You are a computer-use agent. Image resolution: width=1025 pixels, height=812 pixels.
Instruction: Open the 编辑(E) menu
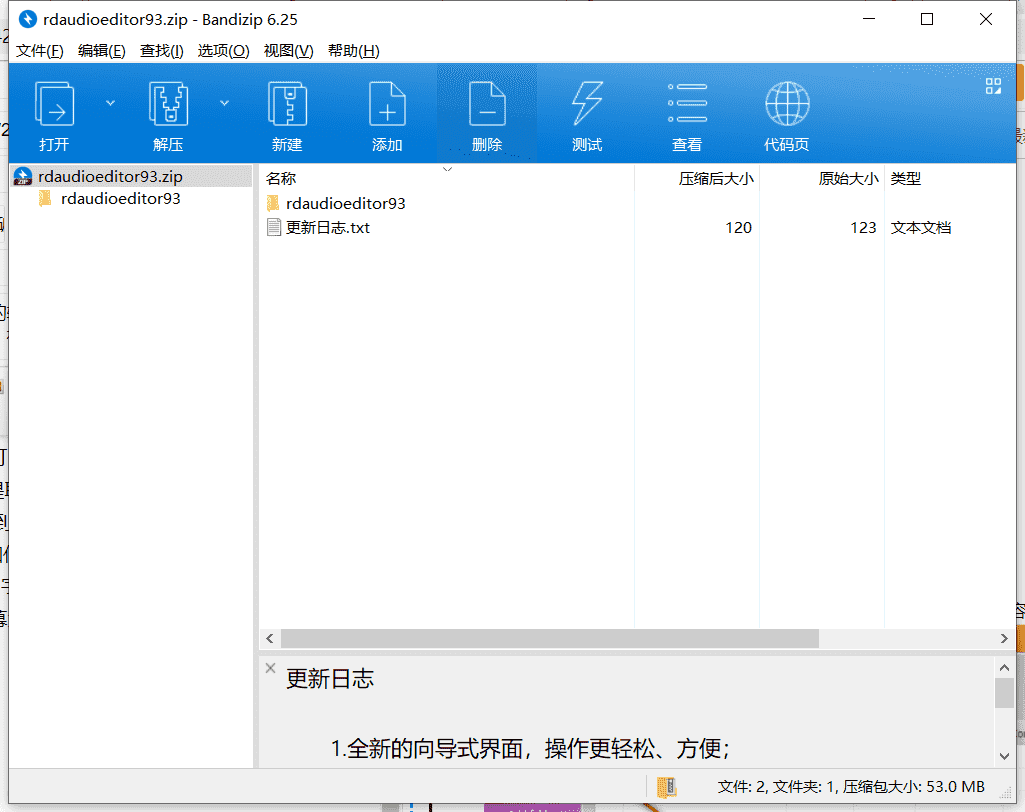[101, 51]
